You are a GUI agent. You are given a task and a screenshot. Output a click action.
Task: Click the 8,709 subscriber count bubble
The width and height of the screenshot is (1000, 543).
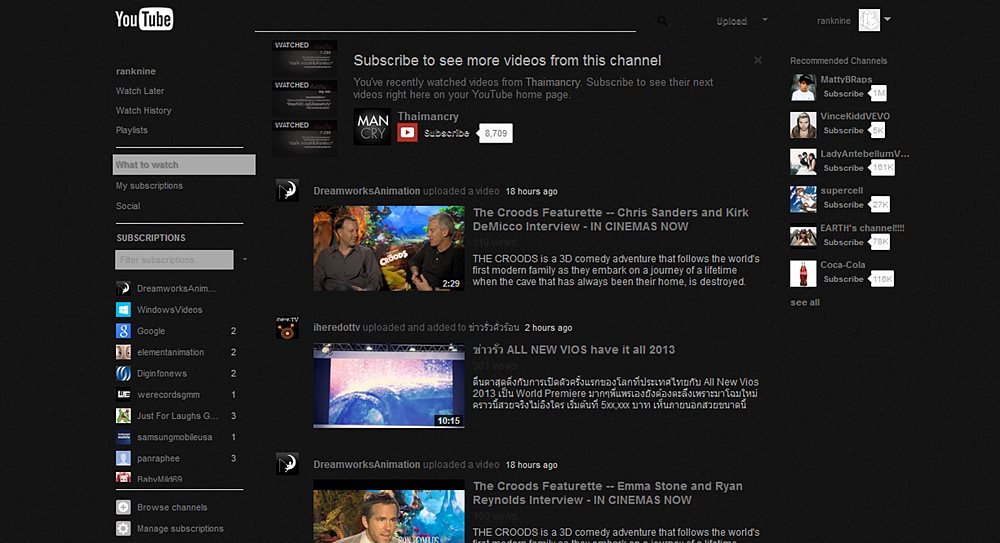[x=496, y=133]
